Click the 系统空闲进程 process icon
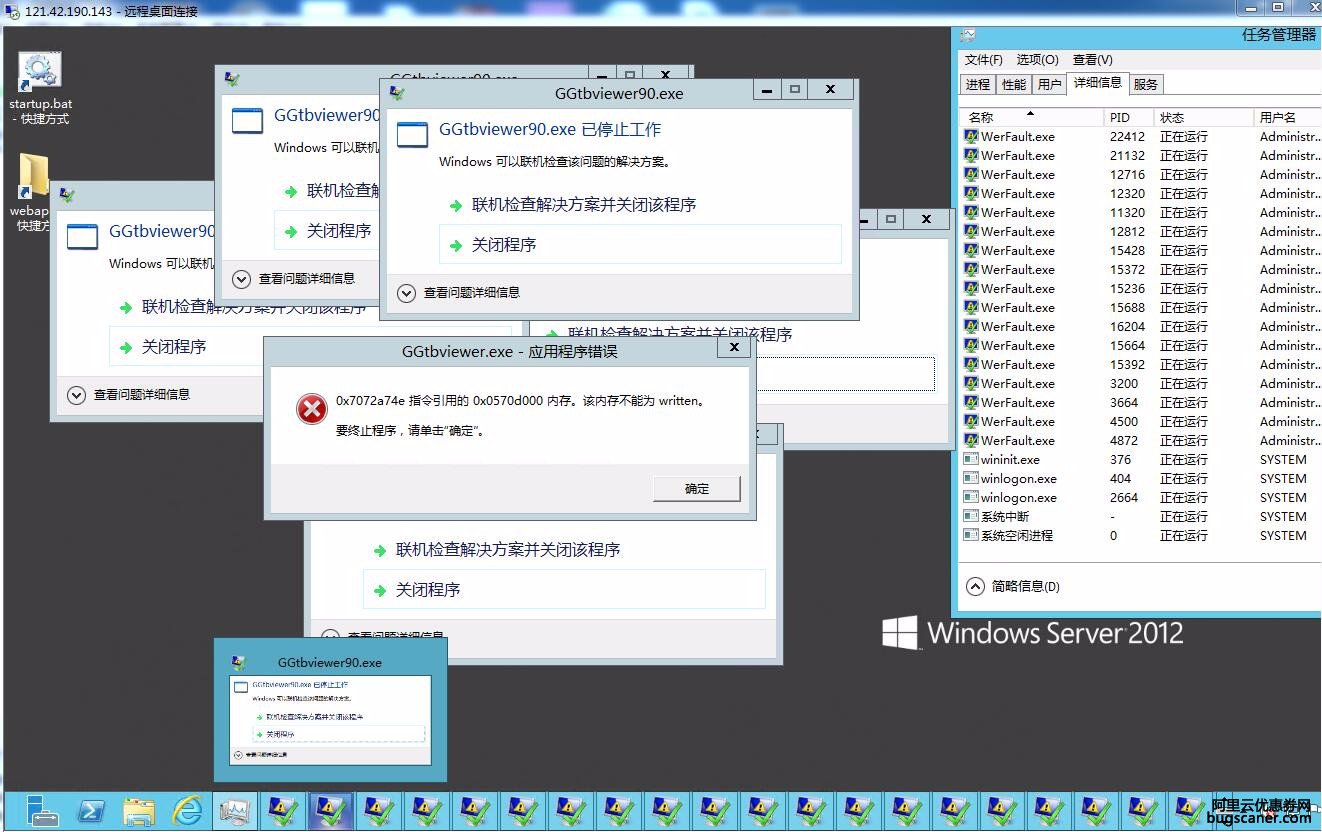 point(971,536)
